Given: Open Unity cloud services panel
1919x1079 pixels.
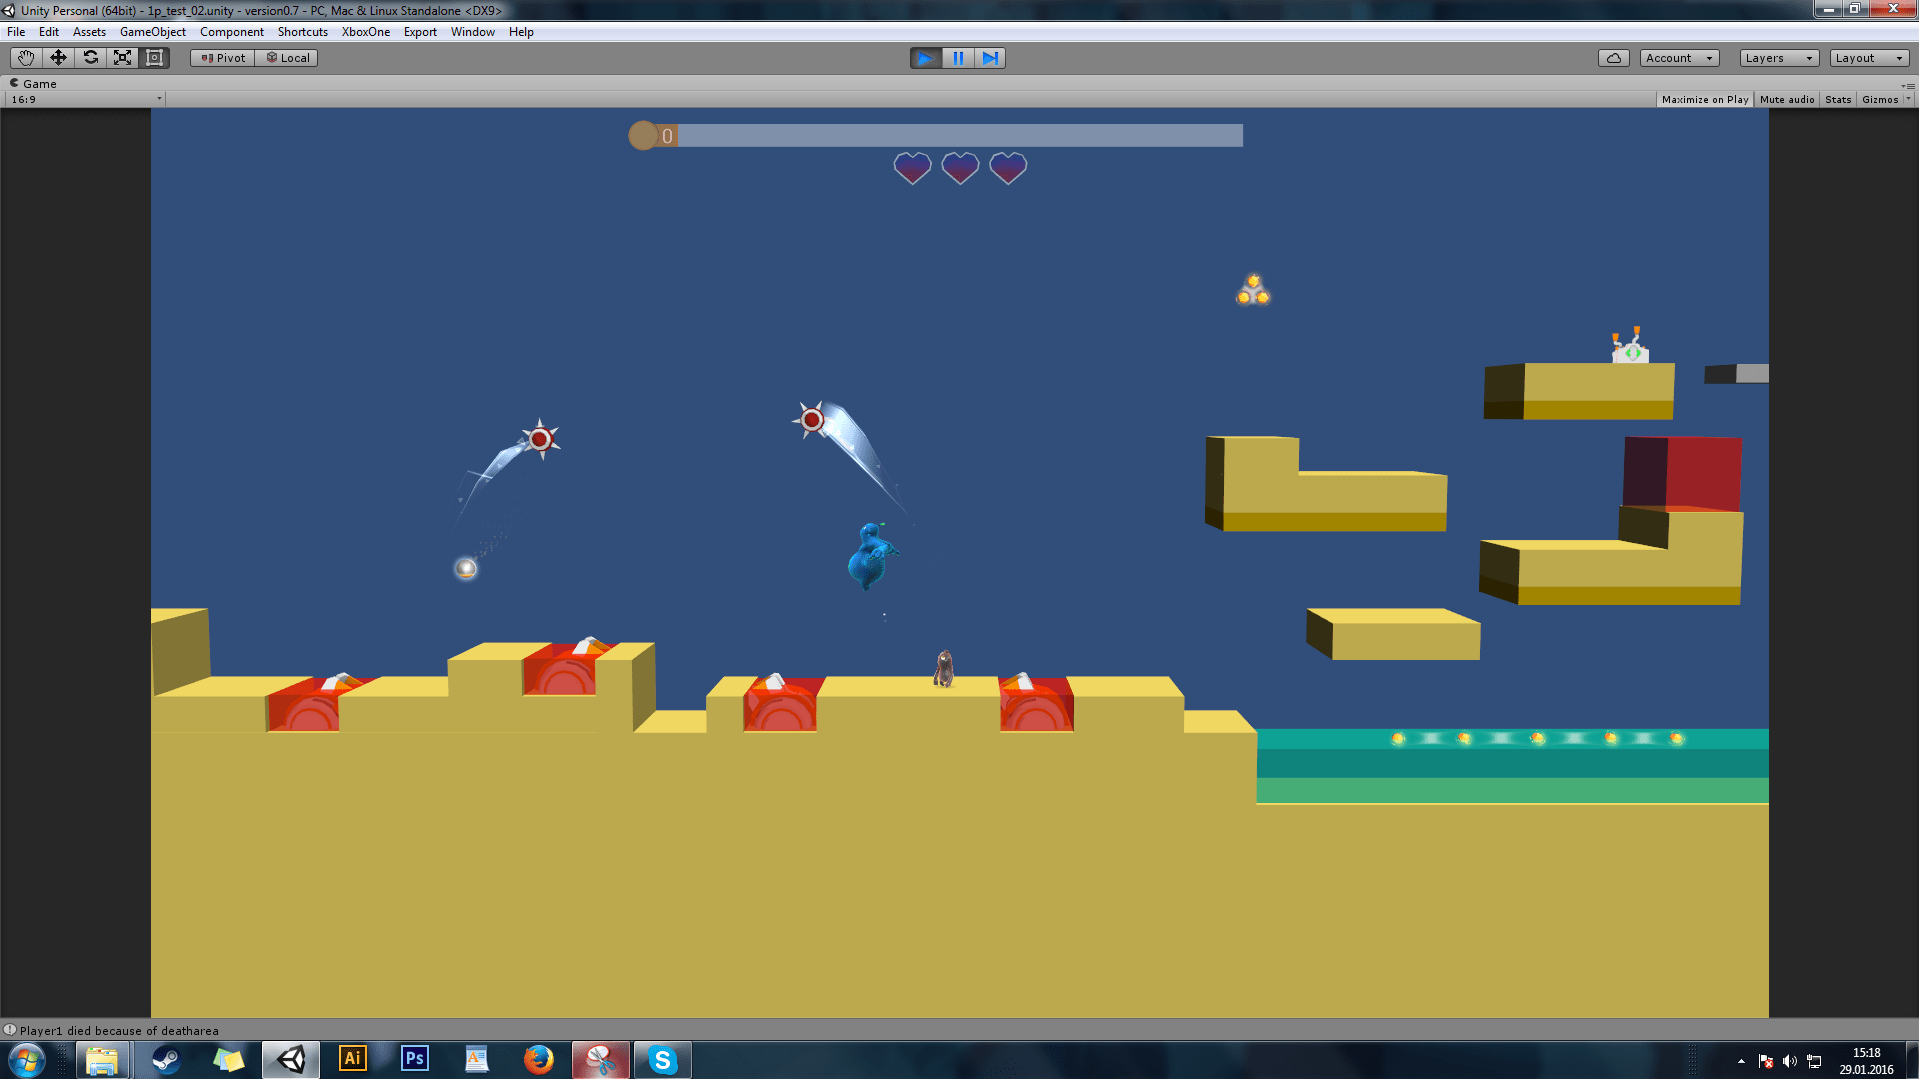Looking at the screenshot, I should 1613,57.
